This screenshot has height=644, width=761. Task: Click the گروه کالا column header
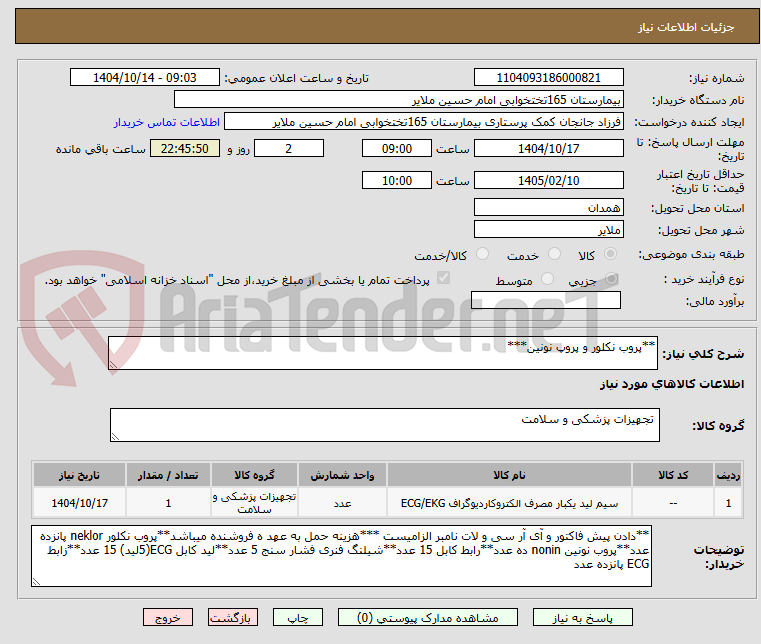pyautogui.click(x=254, y=475)
